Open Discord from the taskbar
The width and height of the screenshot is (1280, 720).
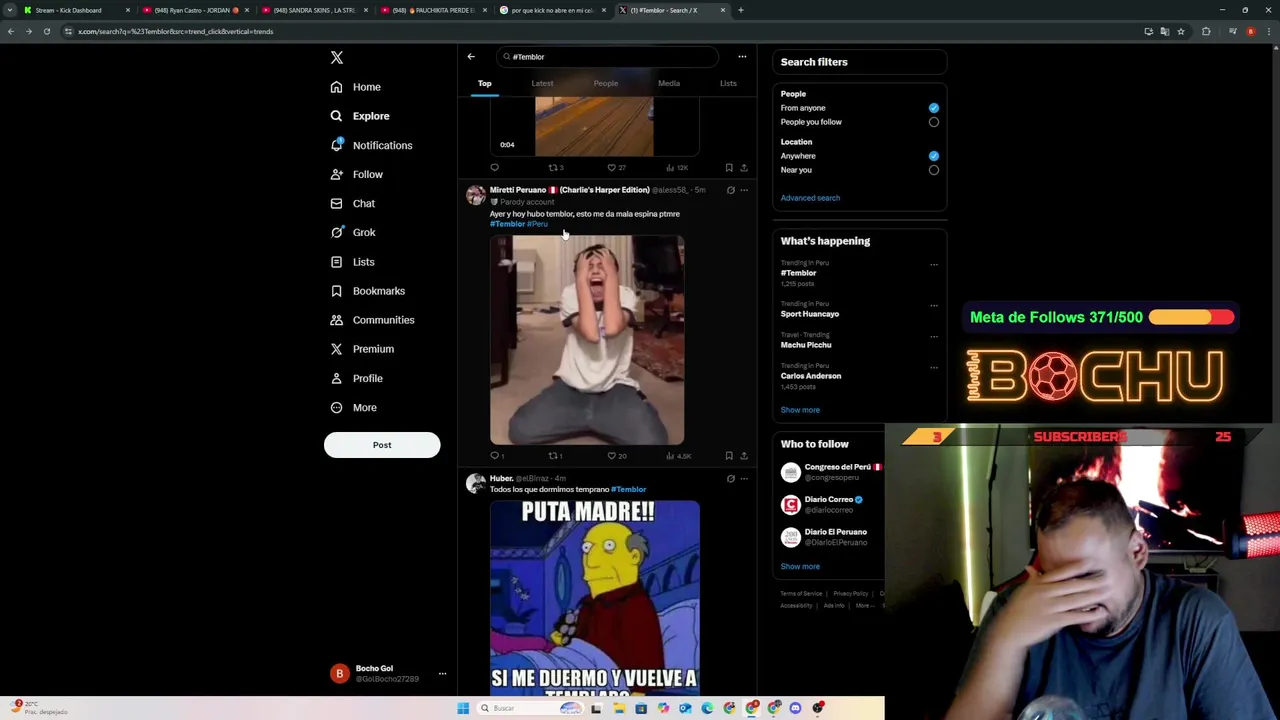(796, 708)
